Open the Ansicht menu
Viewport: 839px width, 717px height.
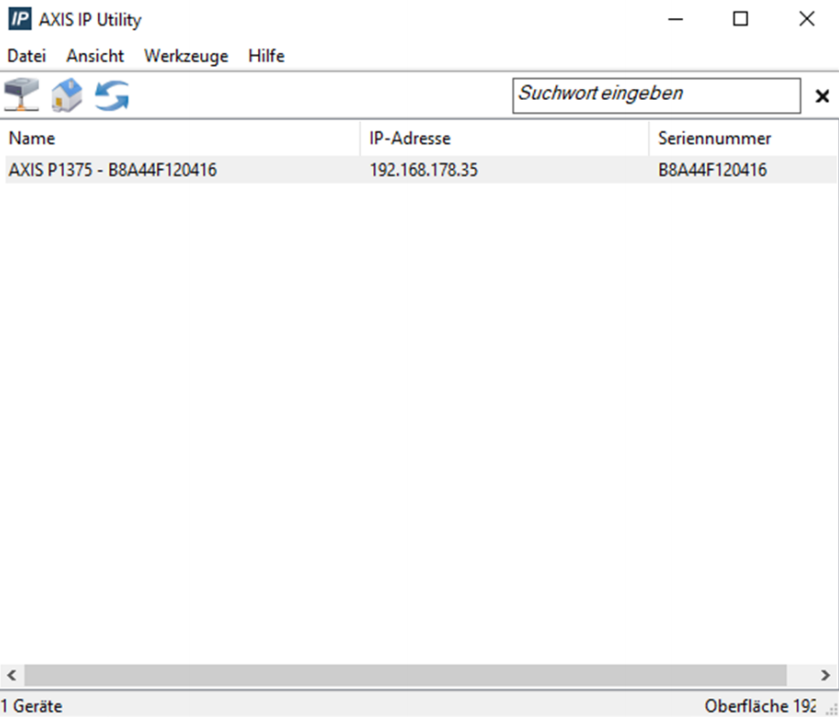click(x=95, y=56)
